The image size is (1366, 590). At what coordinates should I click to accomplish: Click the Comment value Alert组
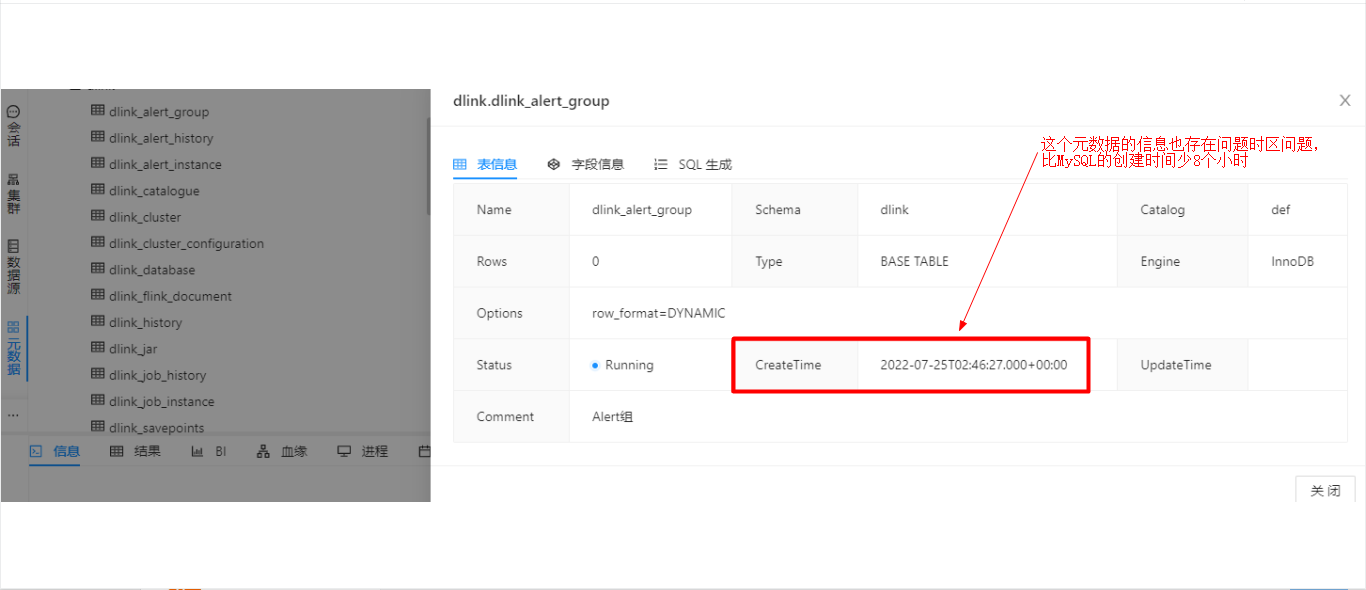612,417
